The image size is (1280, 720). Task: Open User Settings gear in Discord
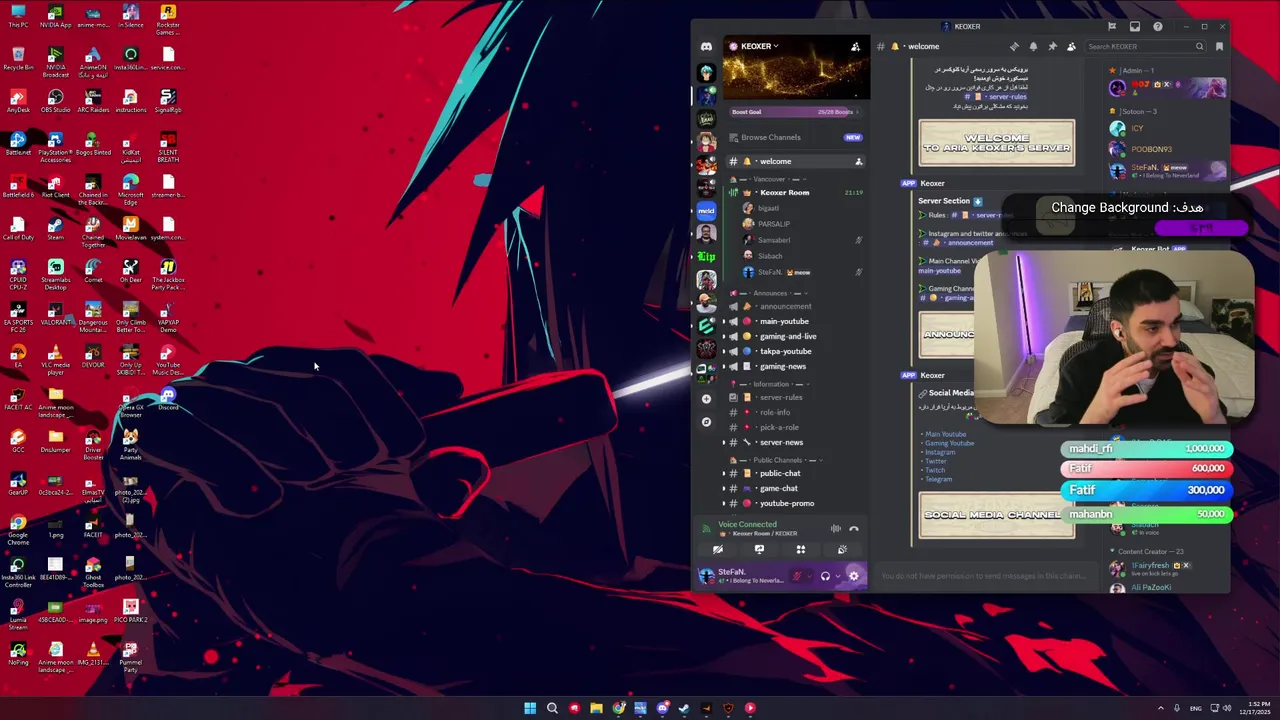[x=853, y=576]
